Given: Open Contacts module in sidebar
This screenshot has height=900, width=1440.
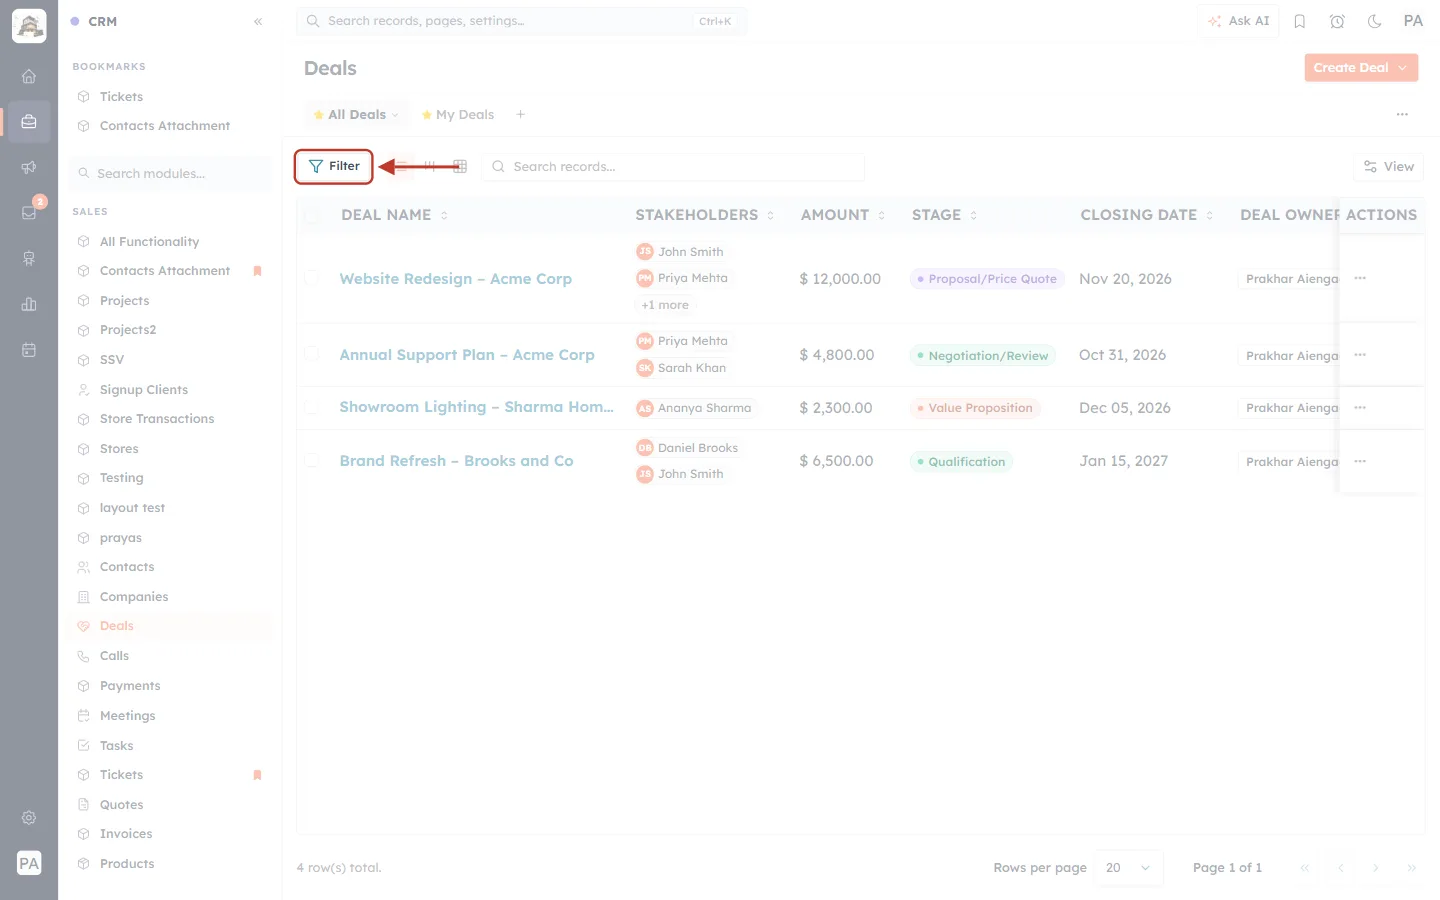Looking at the screenshot, I should click(x=127, y=567).
